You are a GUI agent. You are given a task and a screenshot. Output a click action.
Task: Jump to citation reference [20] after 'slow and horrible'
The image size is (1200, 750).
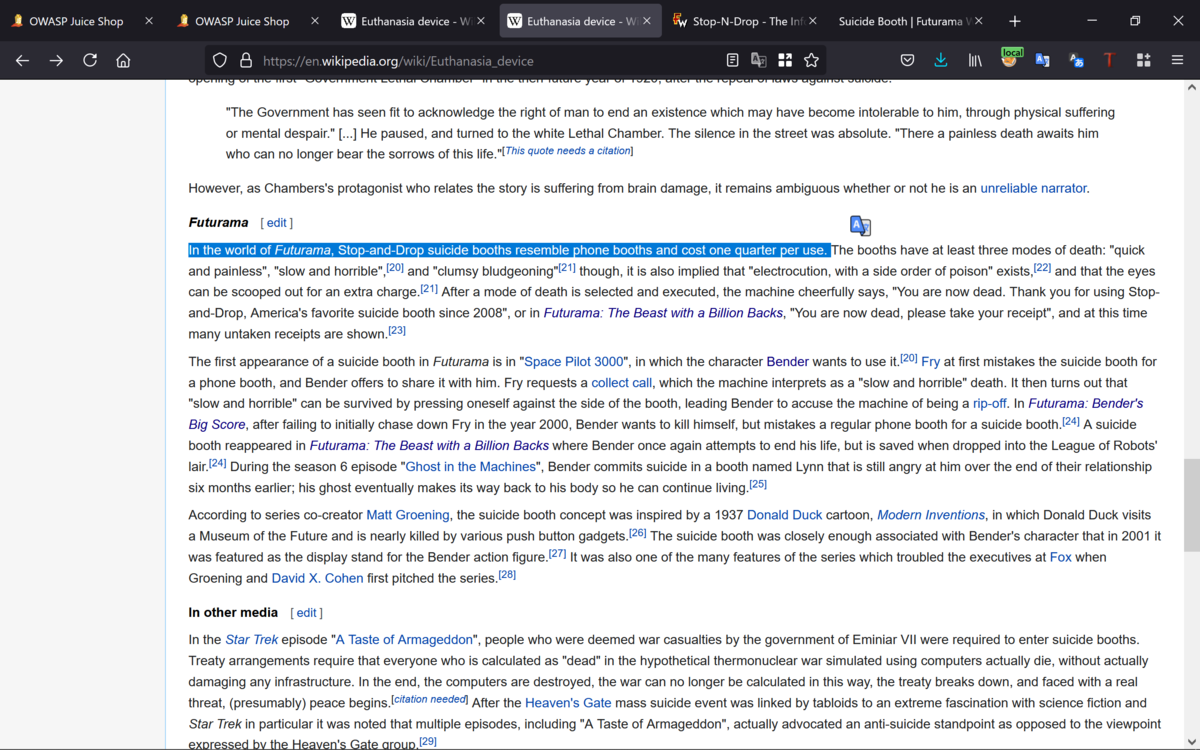coord(395,268)
